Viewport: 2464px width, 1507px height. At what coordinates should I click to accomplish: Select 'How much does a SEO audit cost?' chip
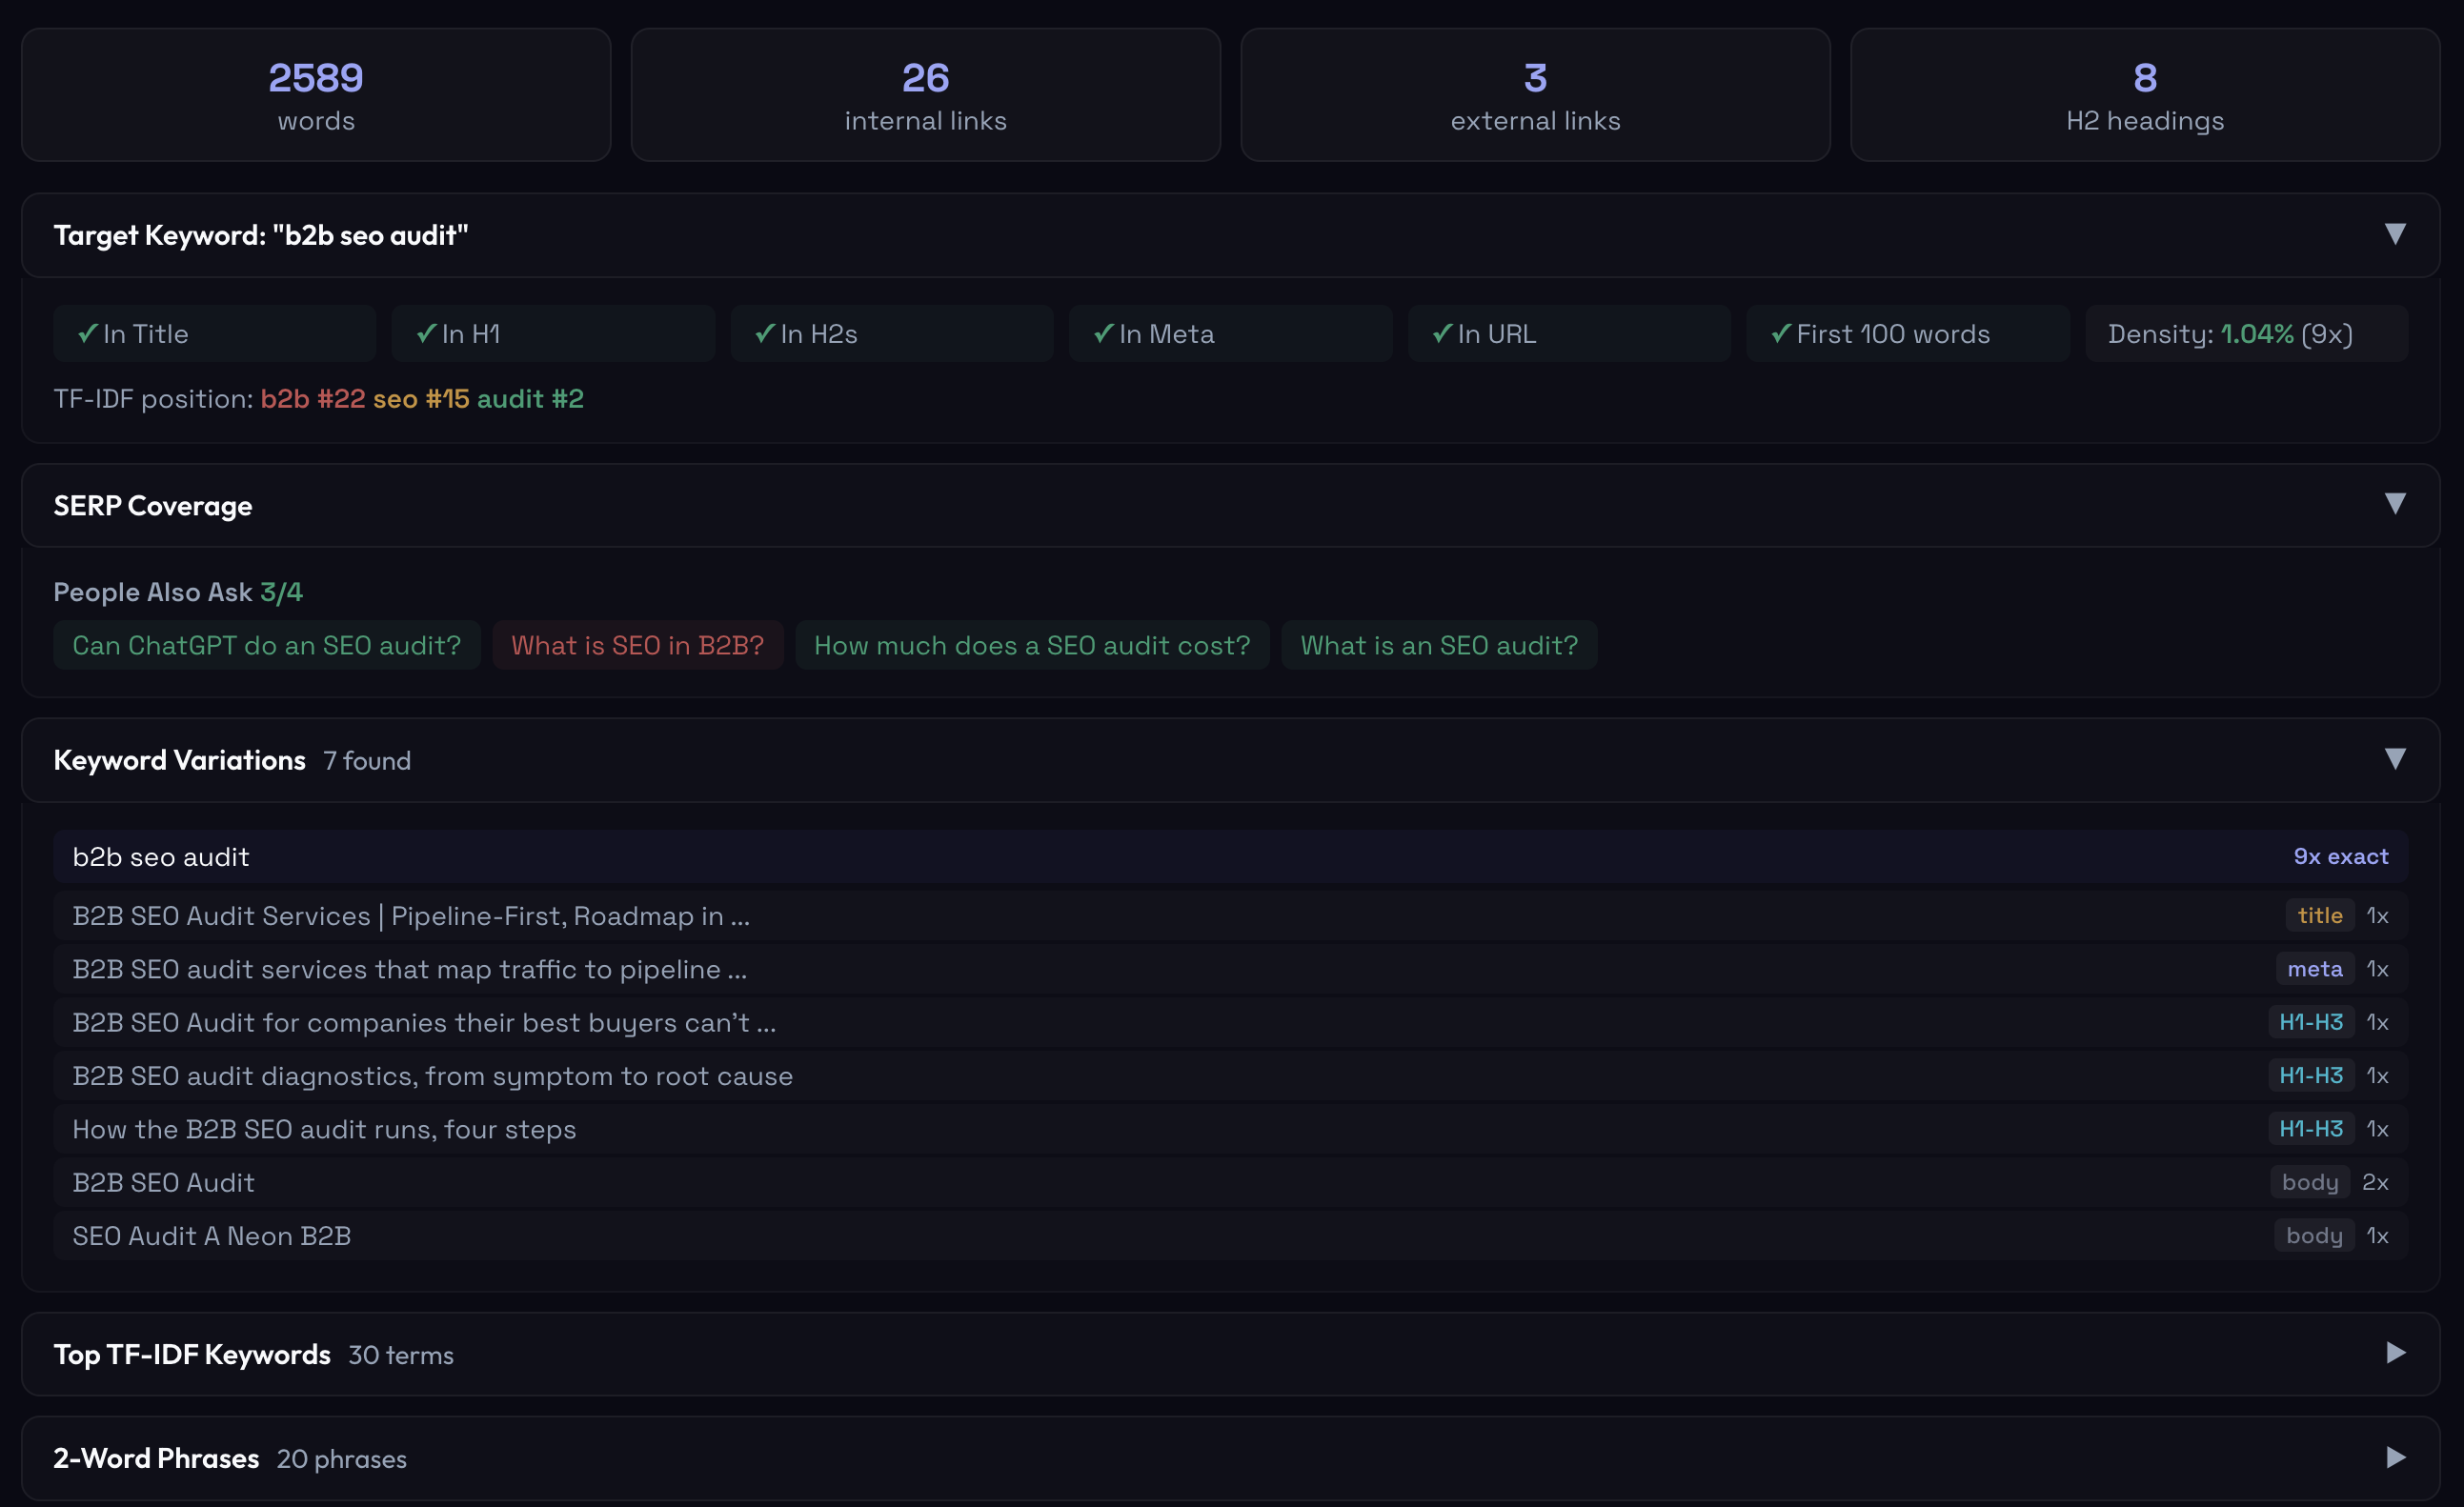[1032, 645]
